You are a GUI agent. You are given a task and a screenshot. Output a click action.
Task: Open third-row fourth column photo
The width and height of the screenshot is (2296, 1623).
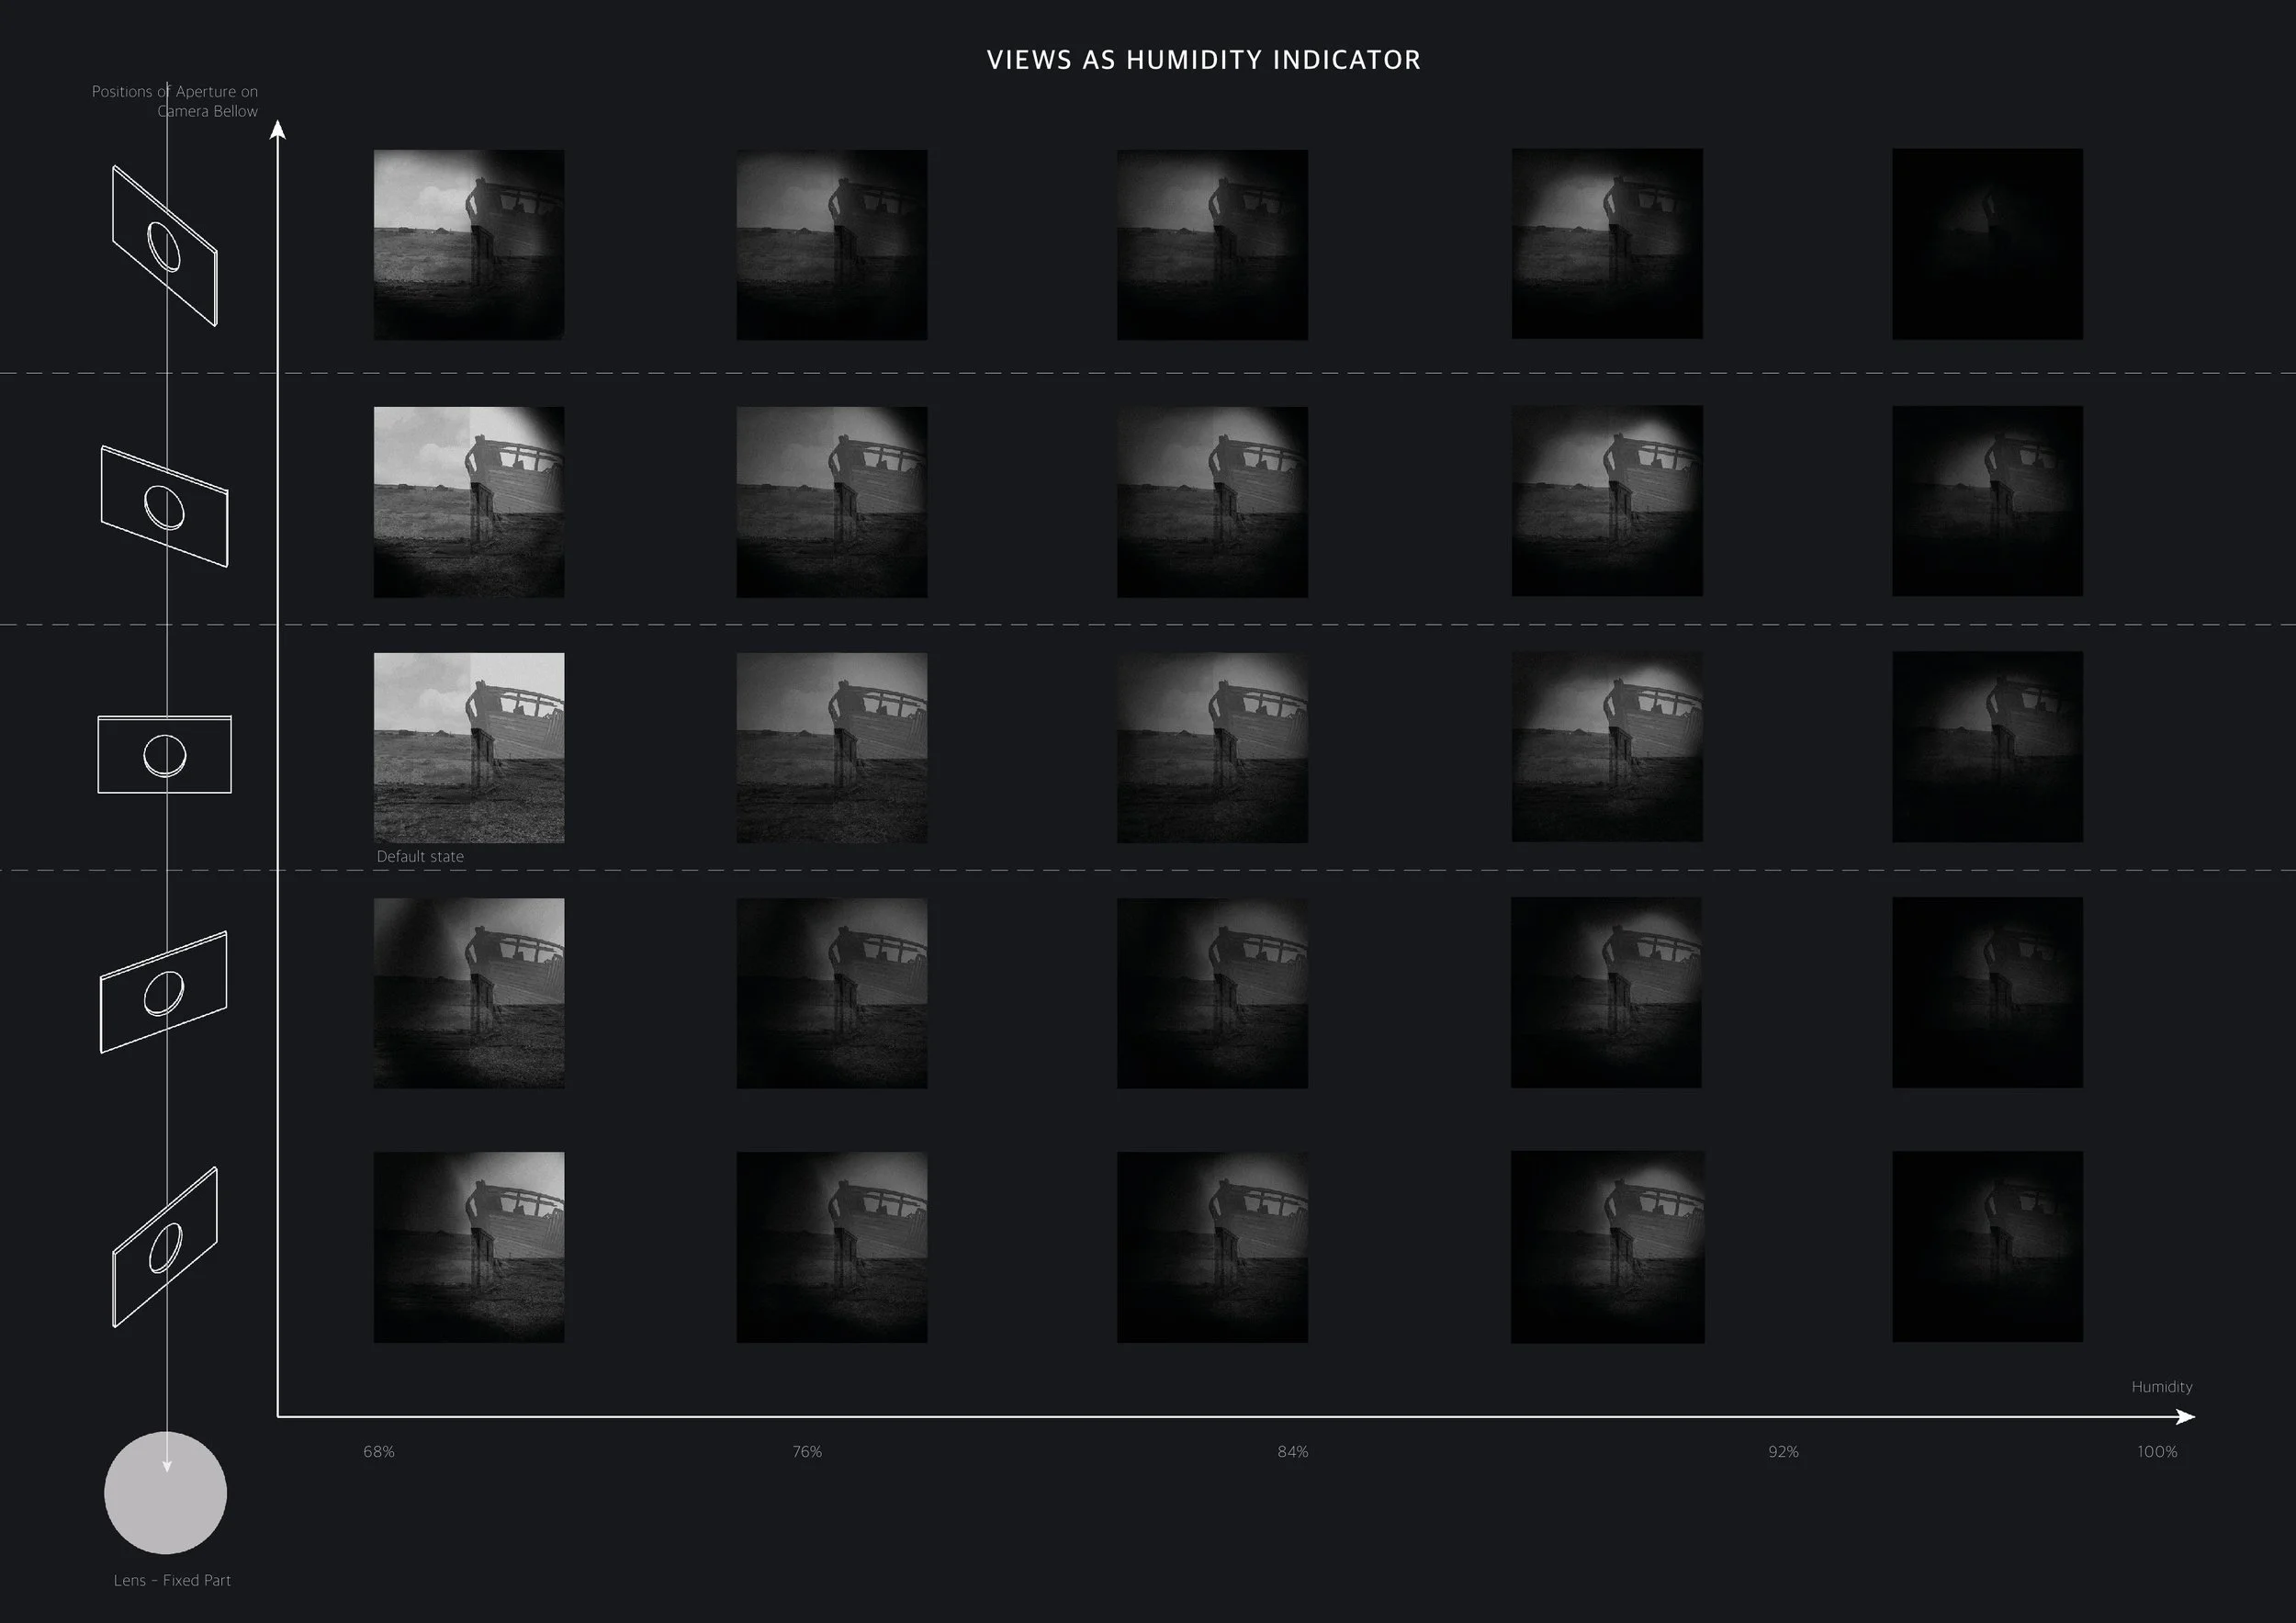click(1607, 747)
